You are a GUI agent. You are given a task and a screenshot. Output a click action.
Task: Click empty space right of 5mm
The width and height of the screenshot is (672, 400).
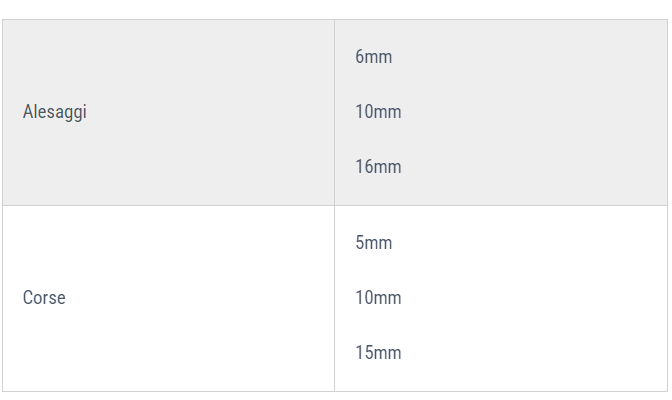pos(527,243)
